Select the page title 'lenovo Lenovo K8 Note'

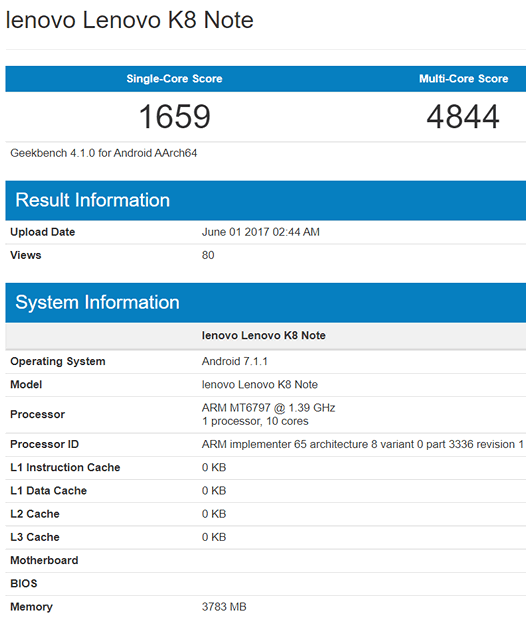pos(130,20)
